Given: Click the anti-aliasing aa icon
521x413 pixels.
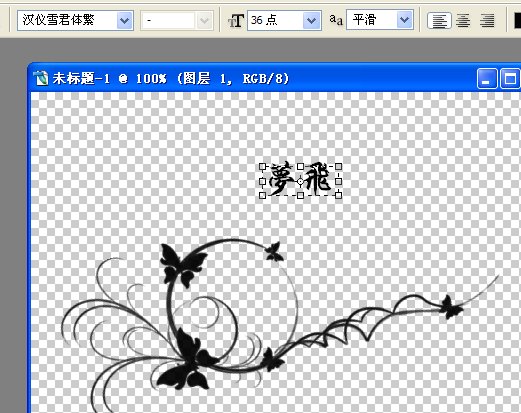Looking at the screenshot, I should tap(336, 20).
